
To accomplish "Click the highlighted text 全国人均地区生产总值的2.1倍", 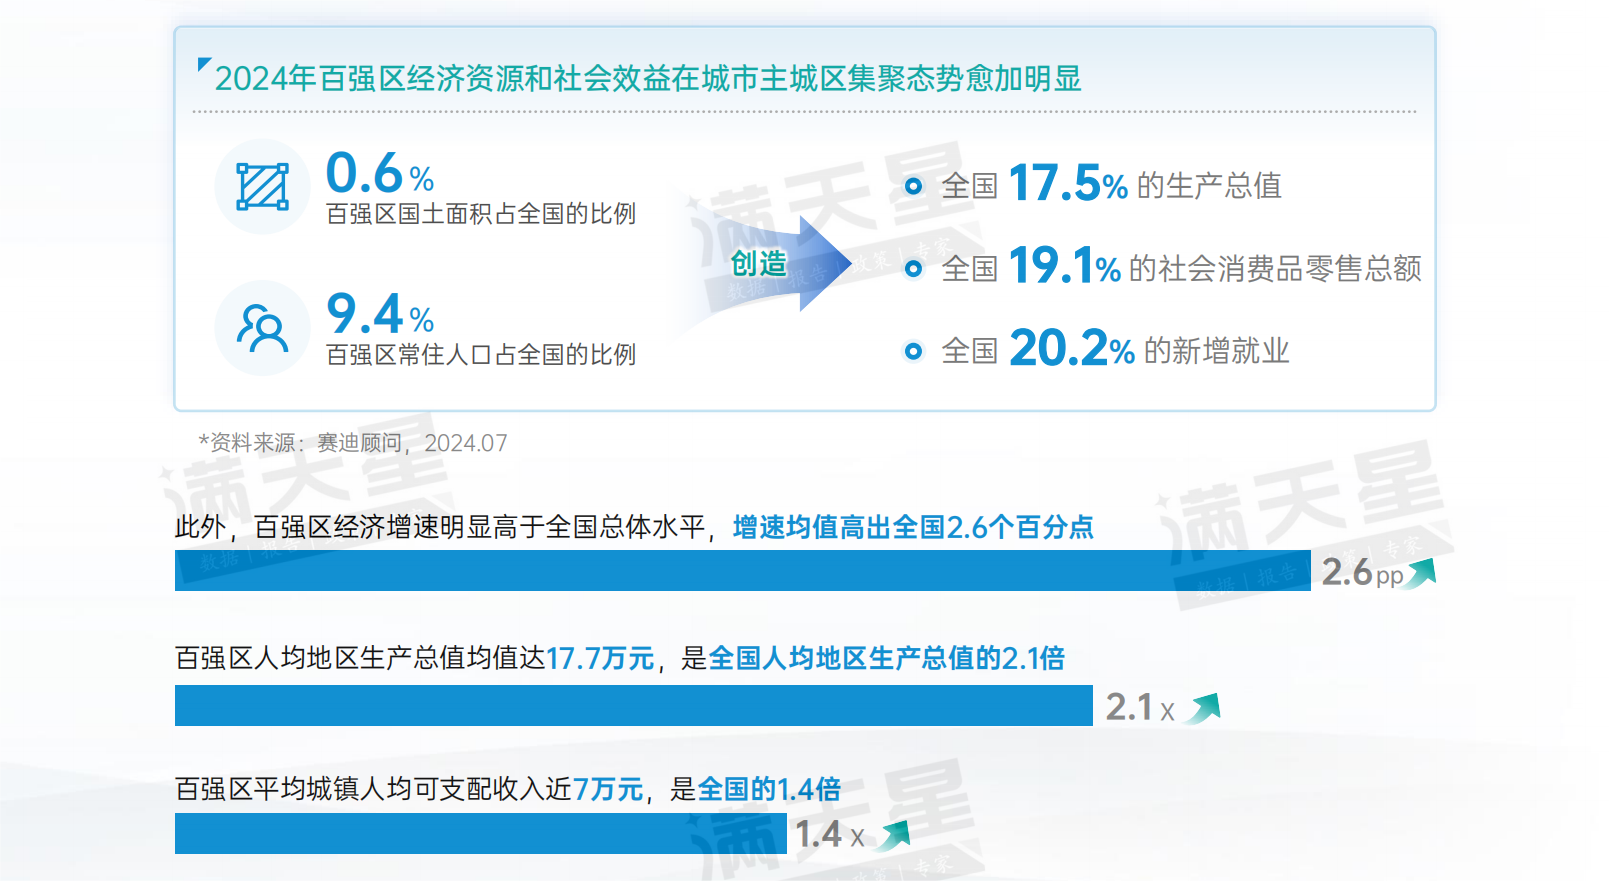I will pyautogui.click(x=887, y=658).
